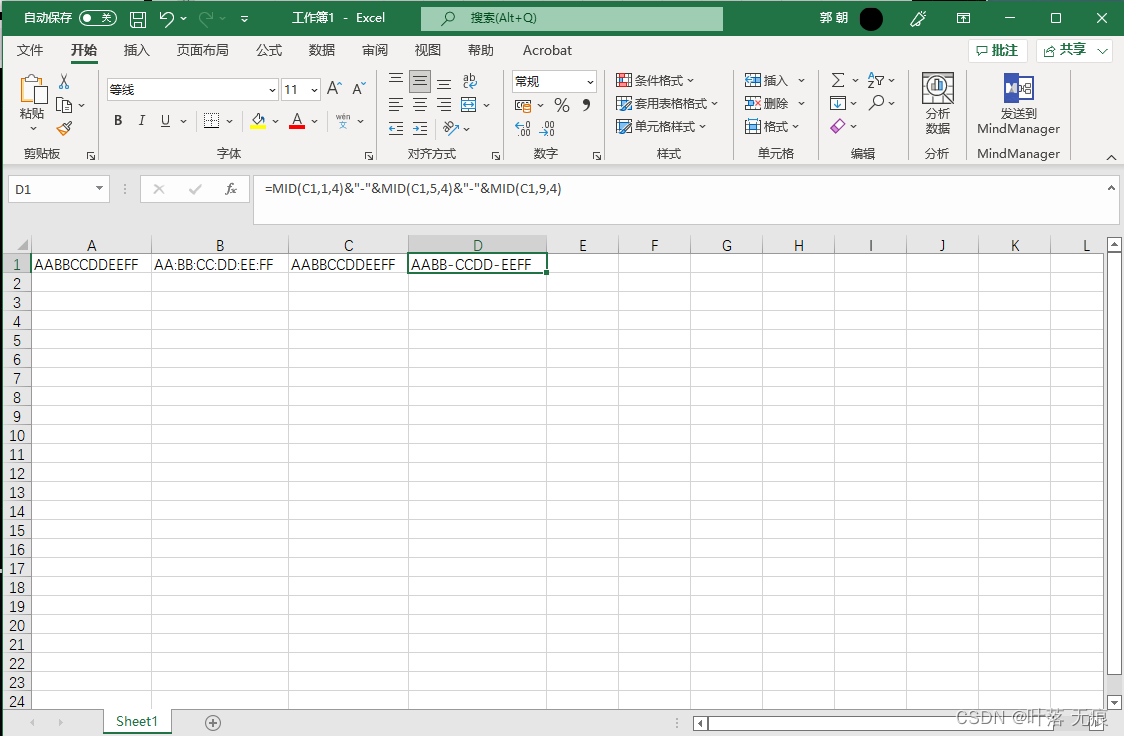Image resolution: width=1124 pixels, height=736 pixels.
Task: Open the 文件 tab
Action: coord(30,50)
